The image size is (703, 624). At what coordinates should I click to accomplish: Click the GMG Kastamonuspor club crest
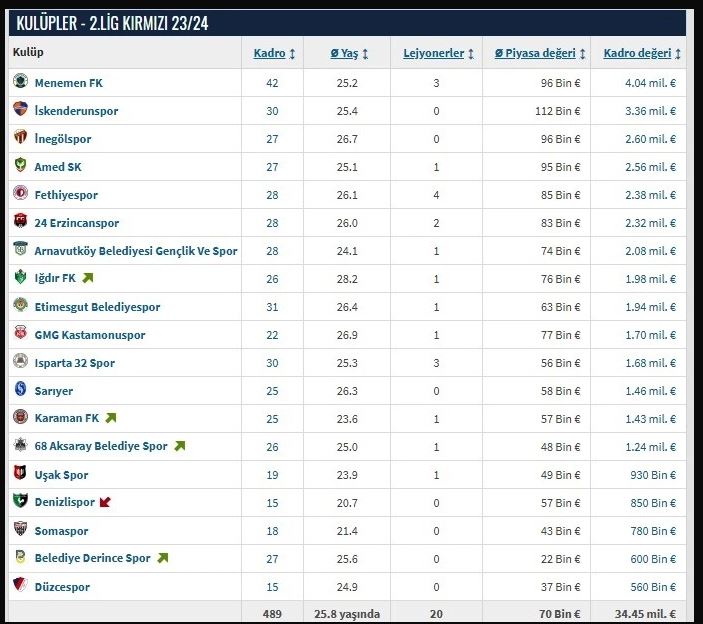pyautogui.click(x=20, y=333)
